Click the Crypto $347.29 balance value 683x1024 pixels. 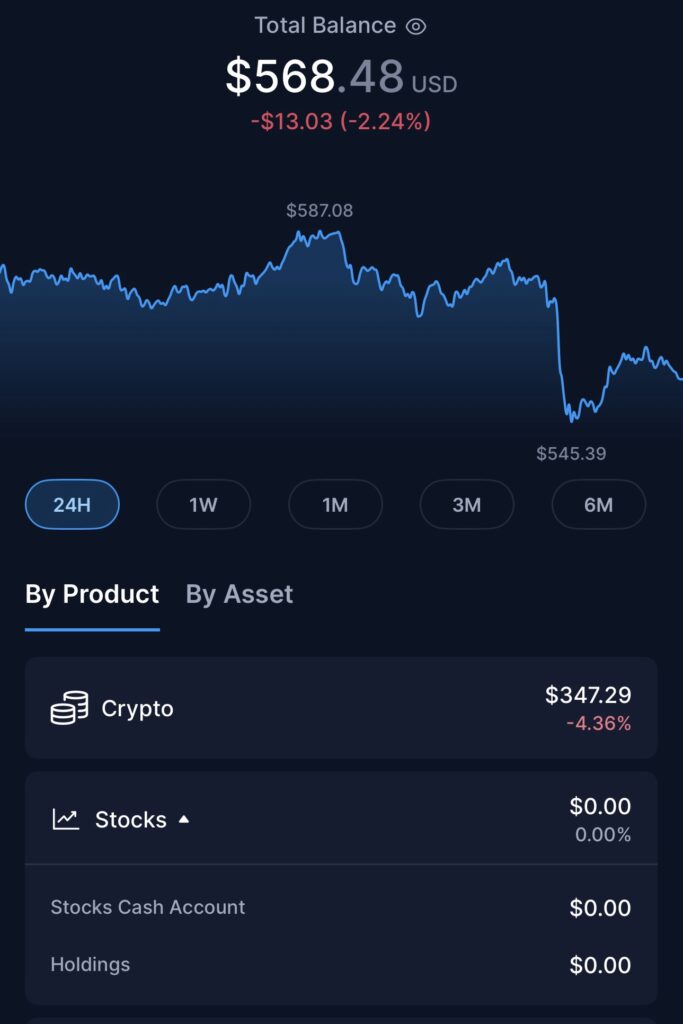(x=588, y=695)
